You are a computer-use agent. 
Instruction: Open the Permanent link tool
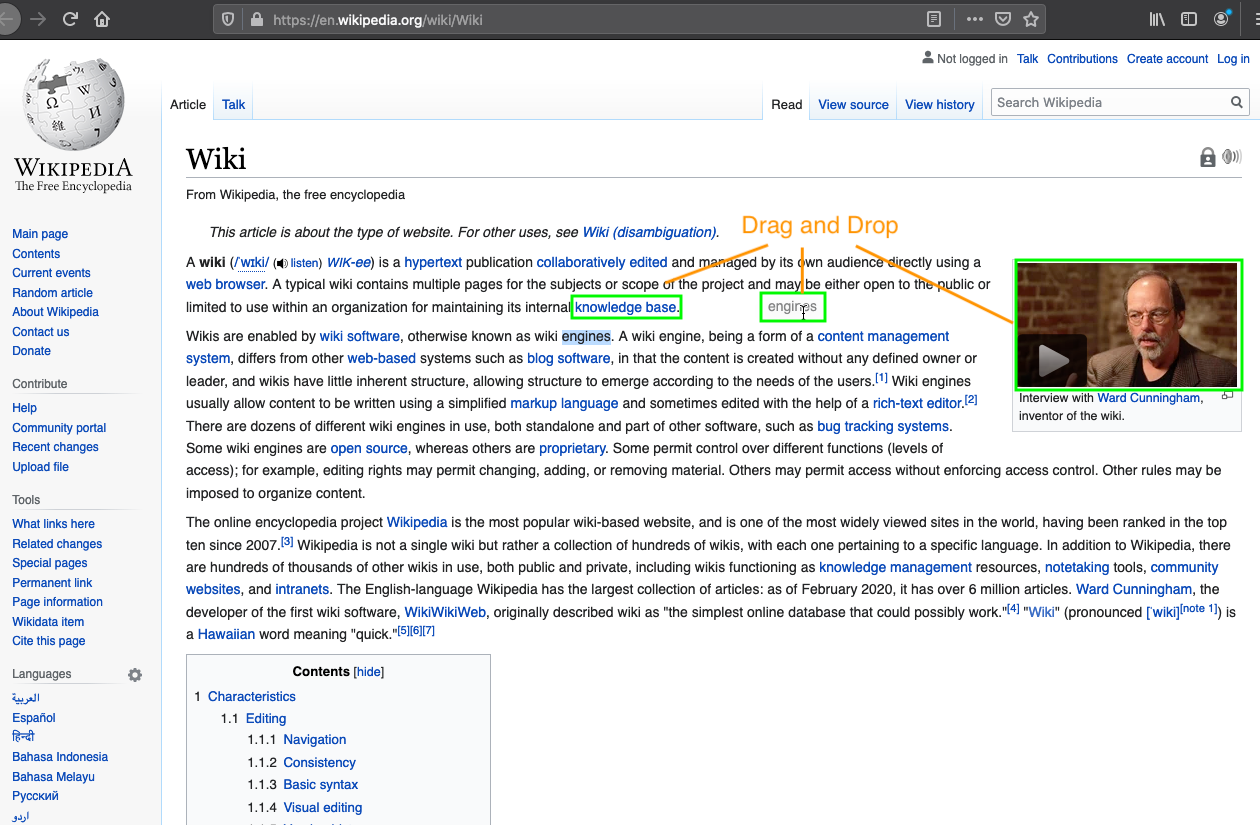(52, 583)
